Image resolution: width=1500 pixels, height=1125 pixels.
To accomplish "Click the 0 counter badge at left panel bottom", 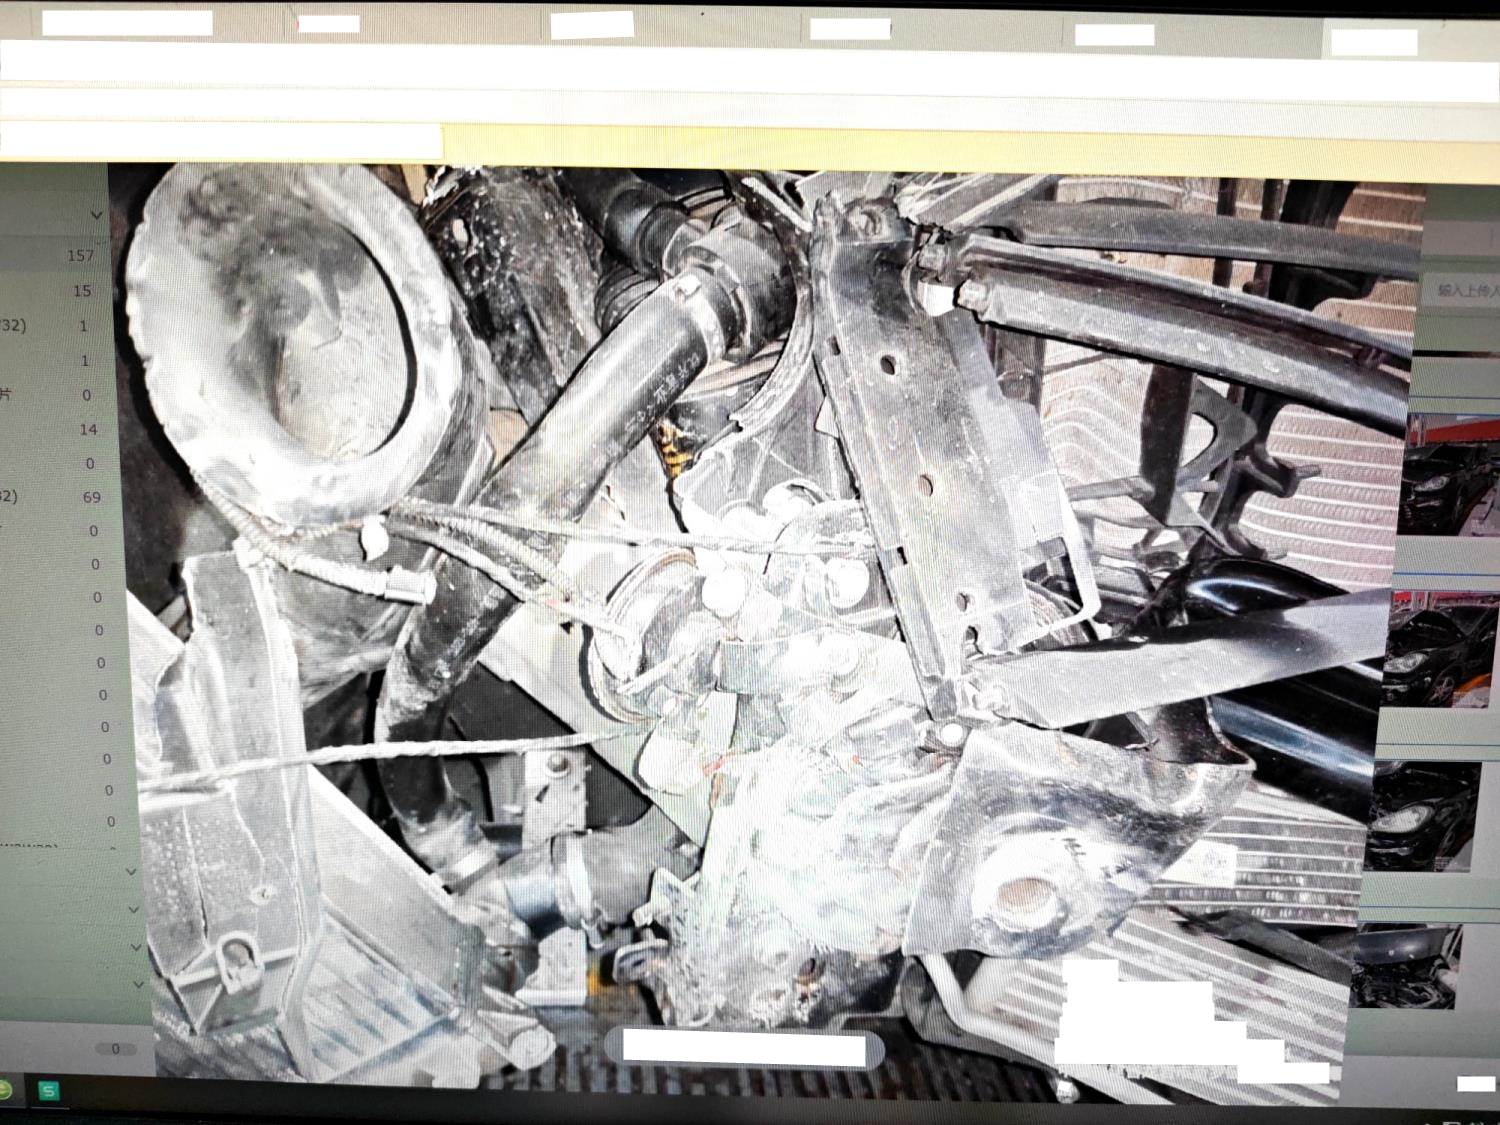I will coord(115,1049).
